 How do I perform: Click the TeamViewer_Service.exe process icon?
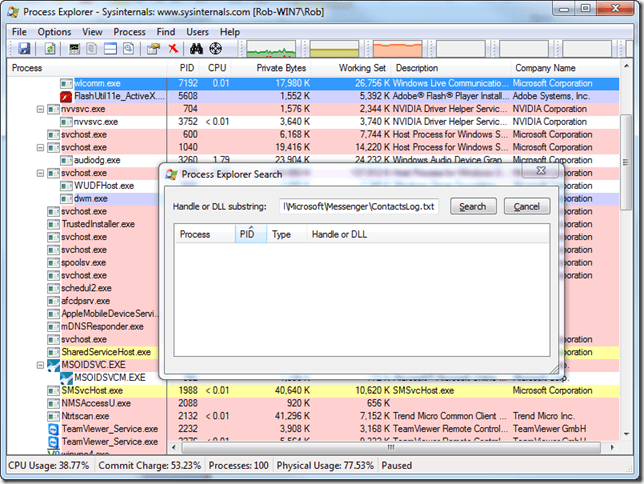[x=54, y=429]
